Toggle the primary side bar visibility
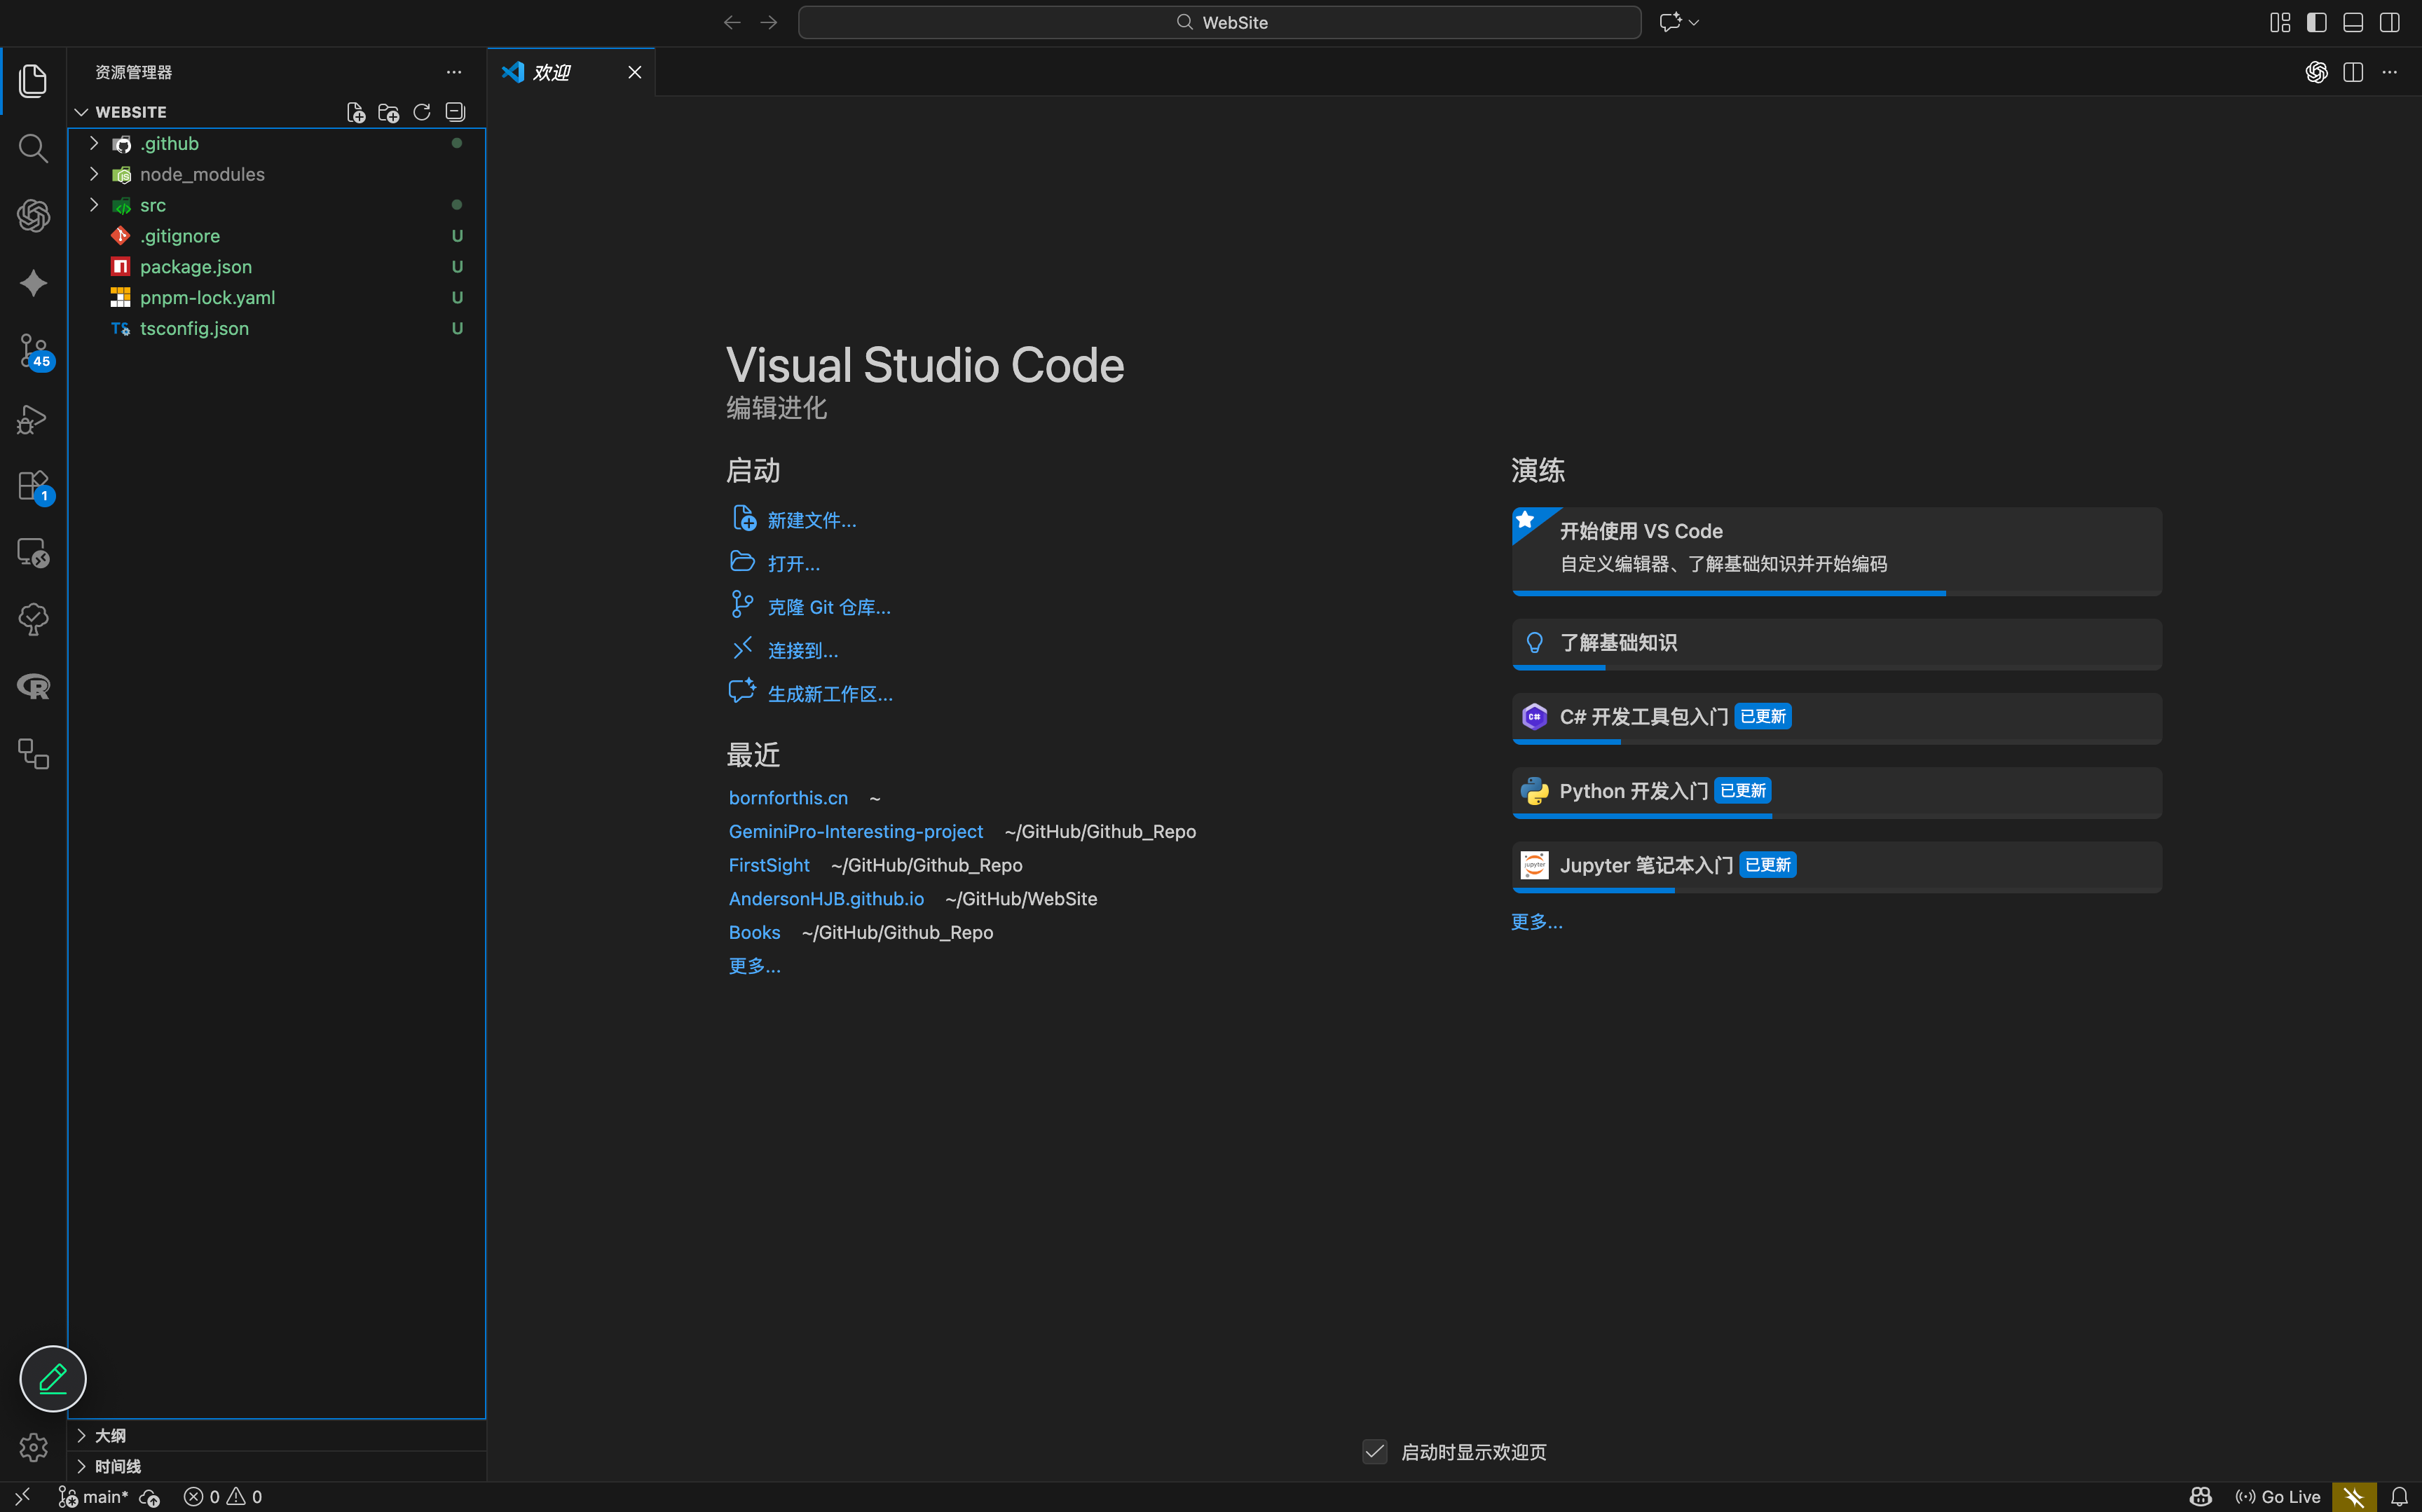Viewport: 2422px width, 1512px height. tap(2317, 22)
